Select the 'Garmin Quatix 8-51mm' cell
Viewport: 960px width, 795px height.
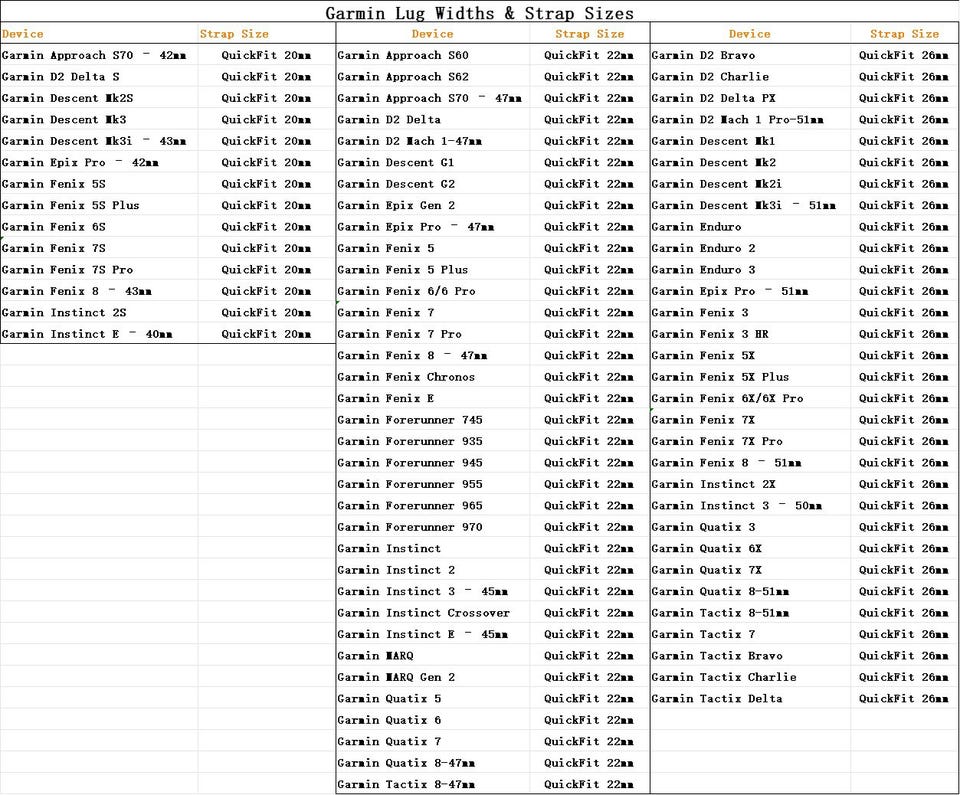tap(750, 591)
